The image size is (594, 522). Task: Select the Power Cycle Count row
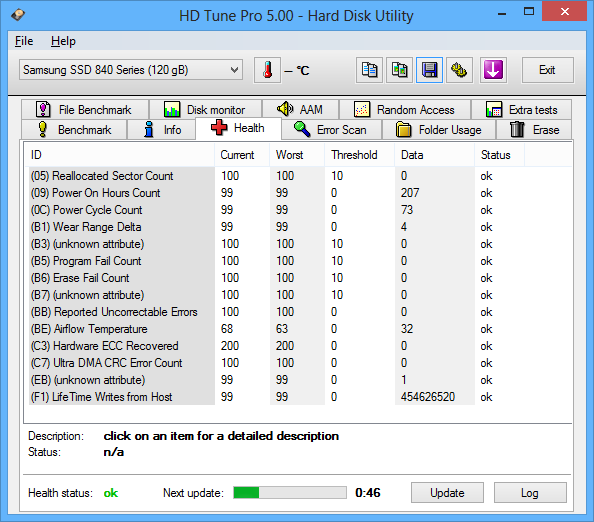[x=276, y=210]
